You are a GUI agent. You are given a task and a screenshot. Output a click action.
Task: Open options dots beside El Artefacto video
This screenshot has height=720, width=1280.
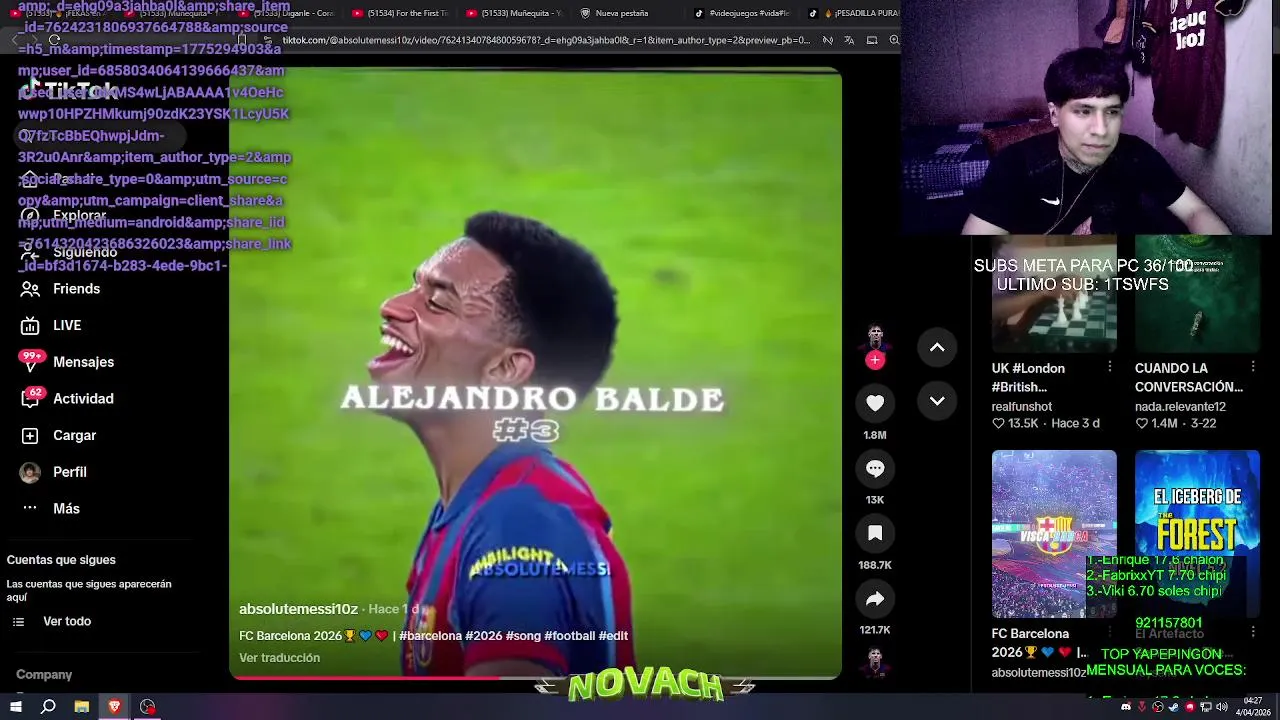(x=1252, y=633)
